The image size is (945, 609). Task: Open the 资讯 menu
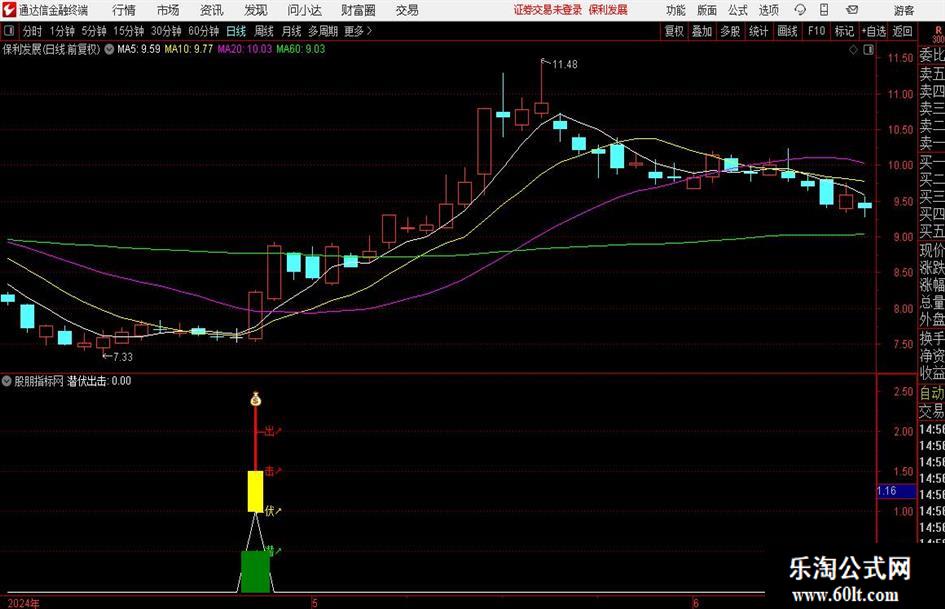(212, 10)
